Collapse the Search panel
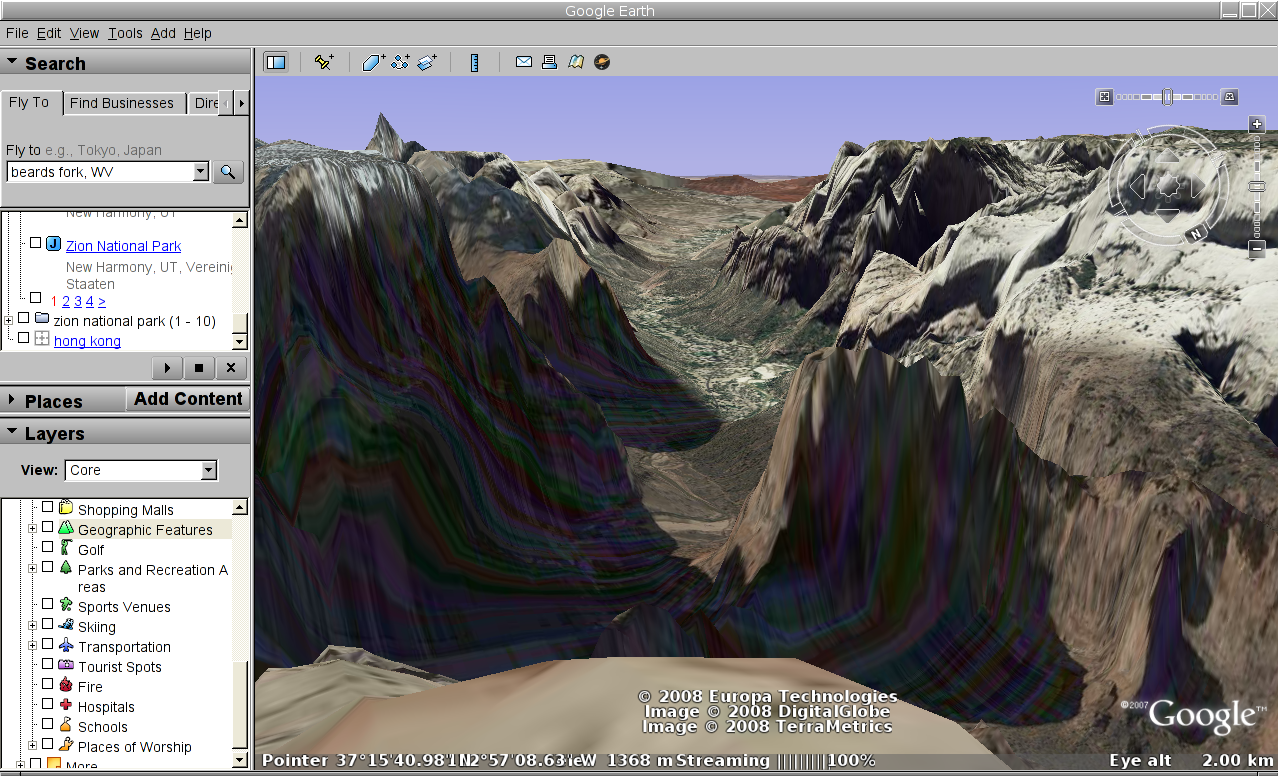This screenshot has width=1278, height=776. click(12, 62)
